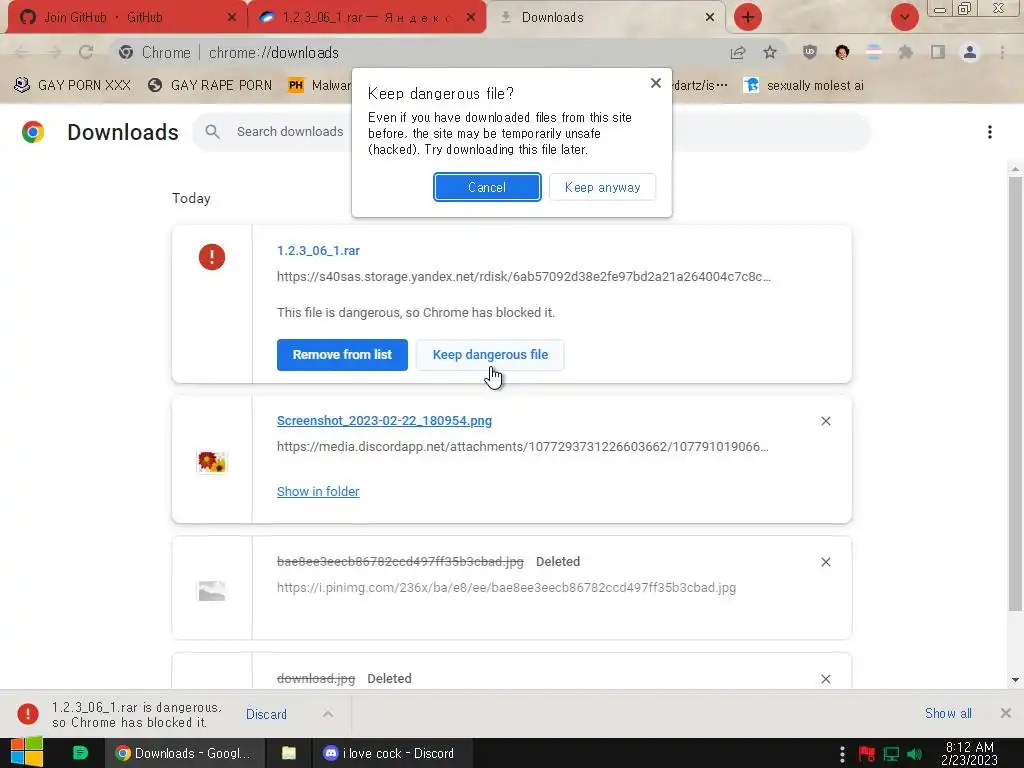
Task: Remove the bae8ee3eecb jpg entry from list
Action: coord(825,562)
